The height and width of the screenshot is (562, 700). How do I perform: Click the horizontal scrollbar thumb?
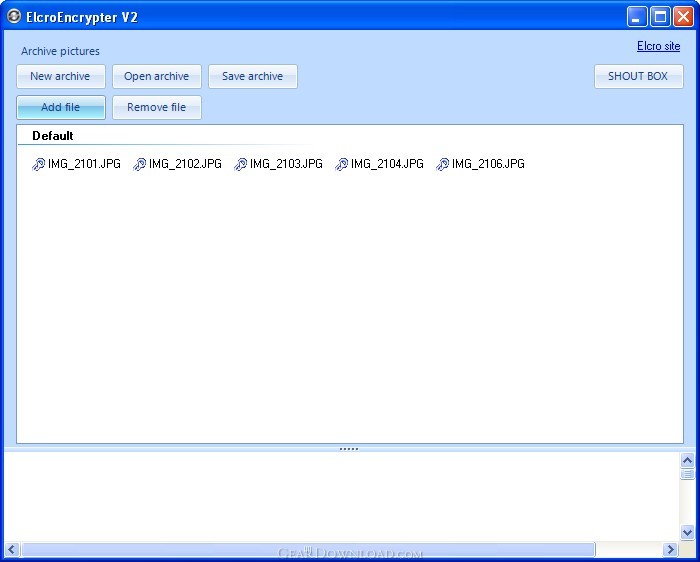[308, 549]
